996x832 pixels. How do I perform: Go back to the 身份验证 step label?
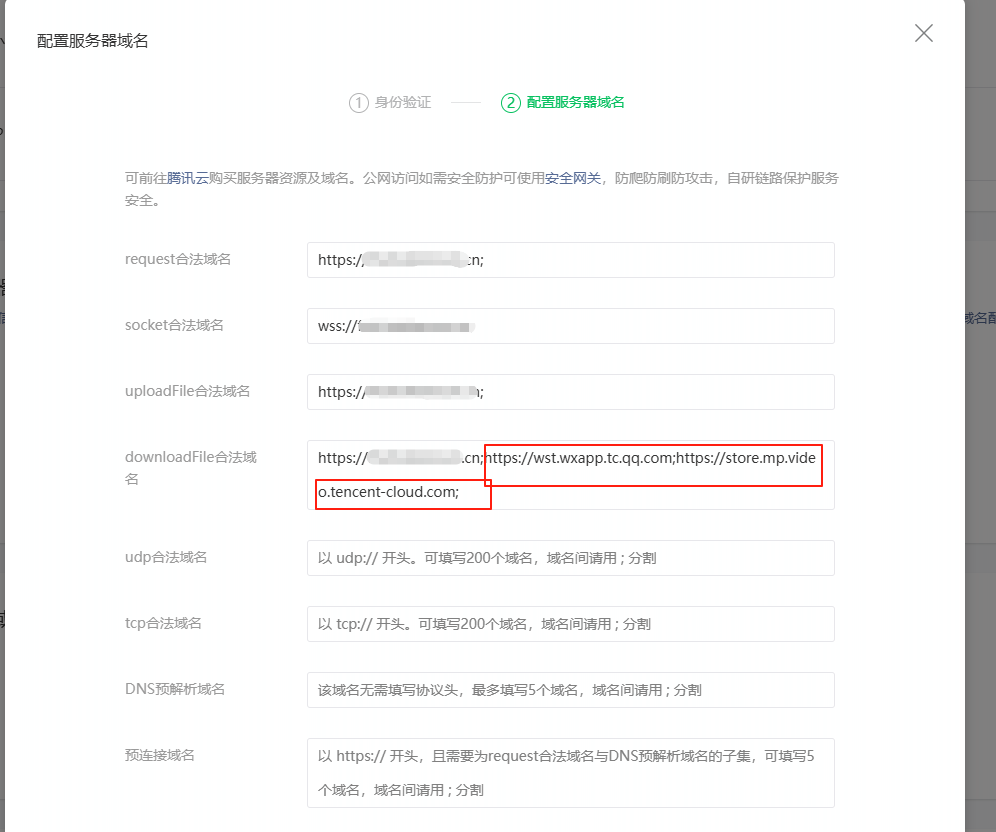click(x=403, y=103)
